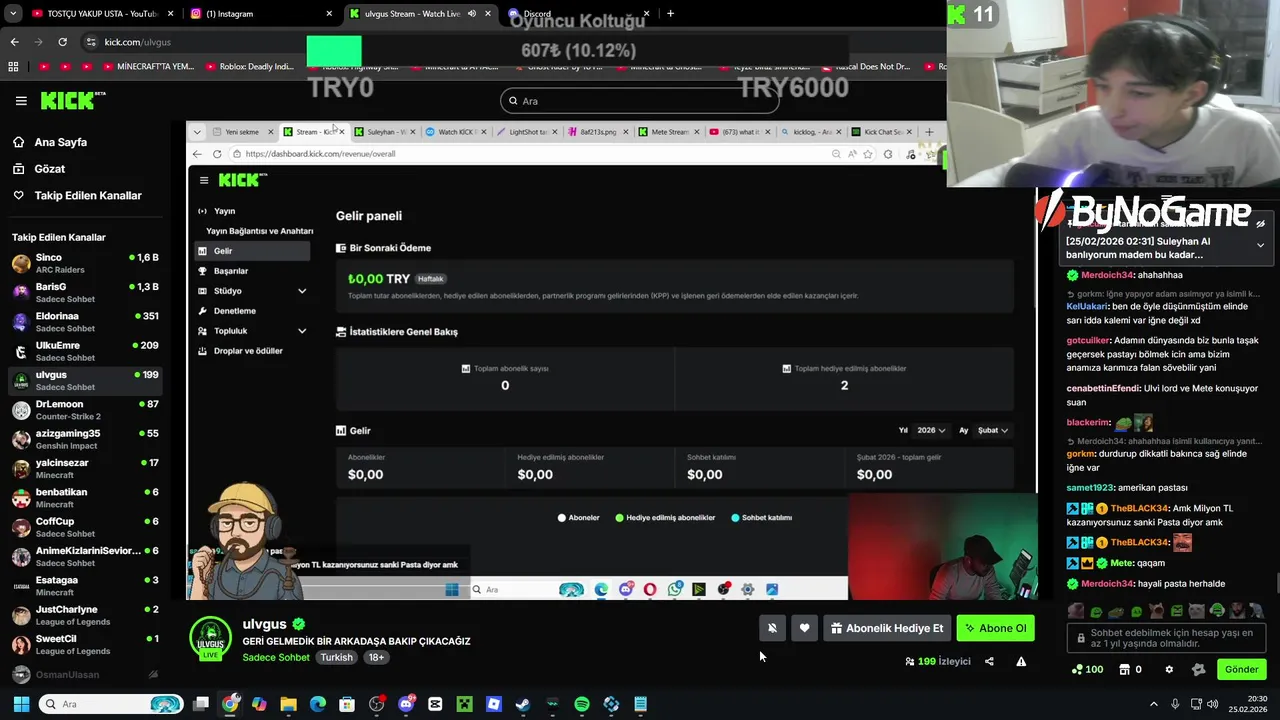Click Hediye edilmiş abonelikler legend dot
This screenshot has height=720, width=1280.
pyautogui.click(x=620, y=518)
